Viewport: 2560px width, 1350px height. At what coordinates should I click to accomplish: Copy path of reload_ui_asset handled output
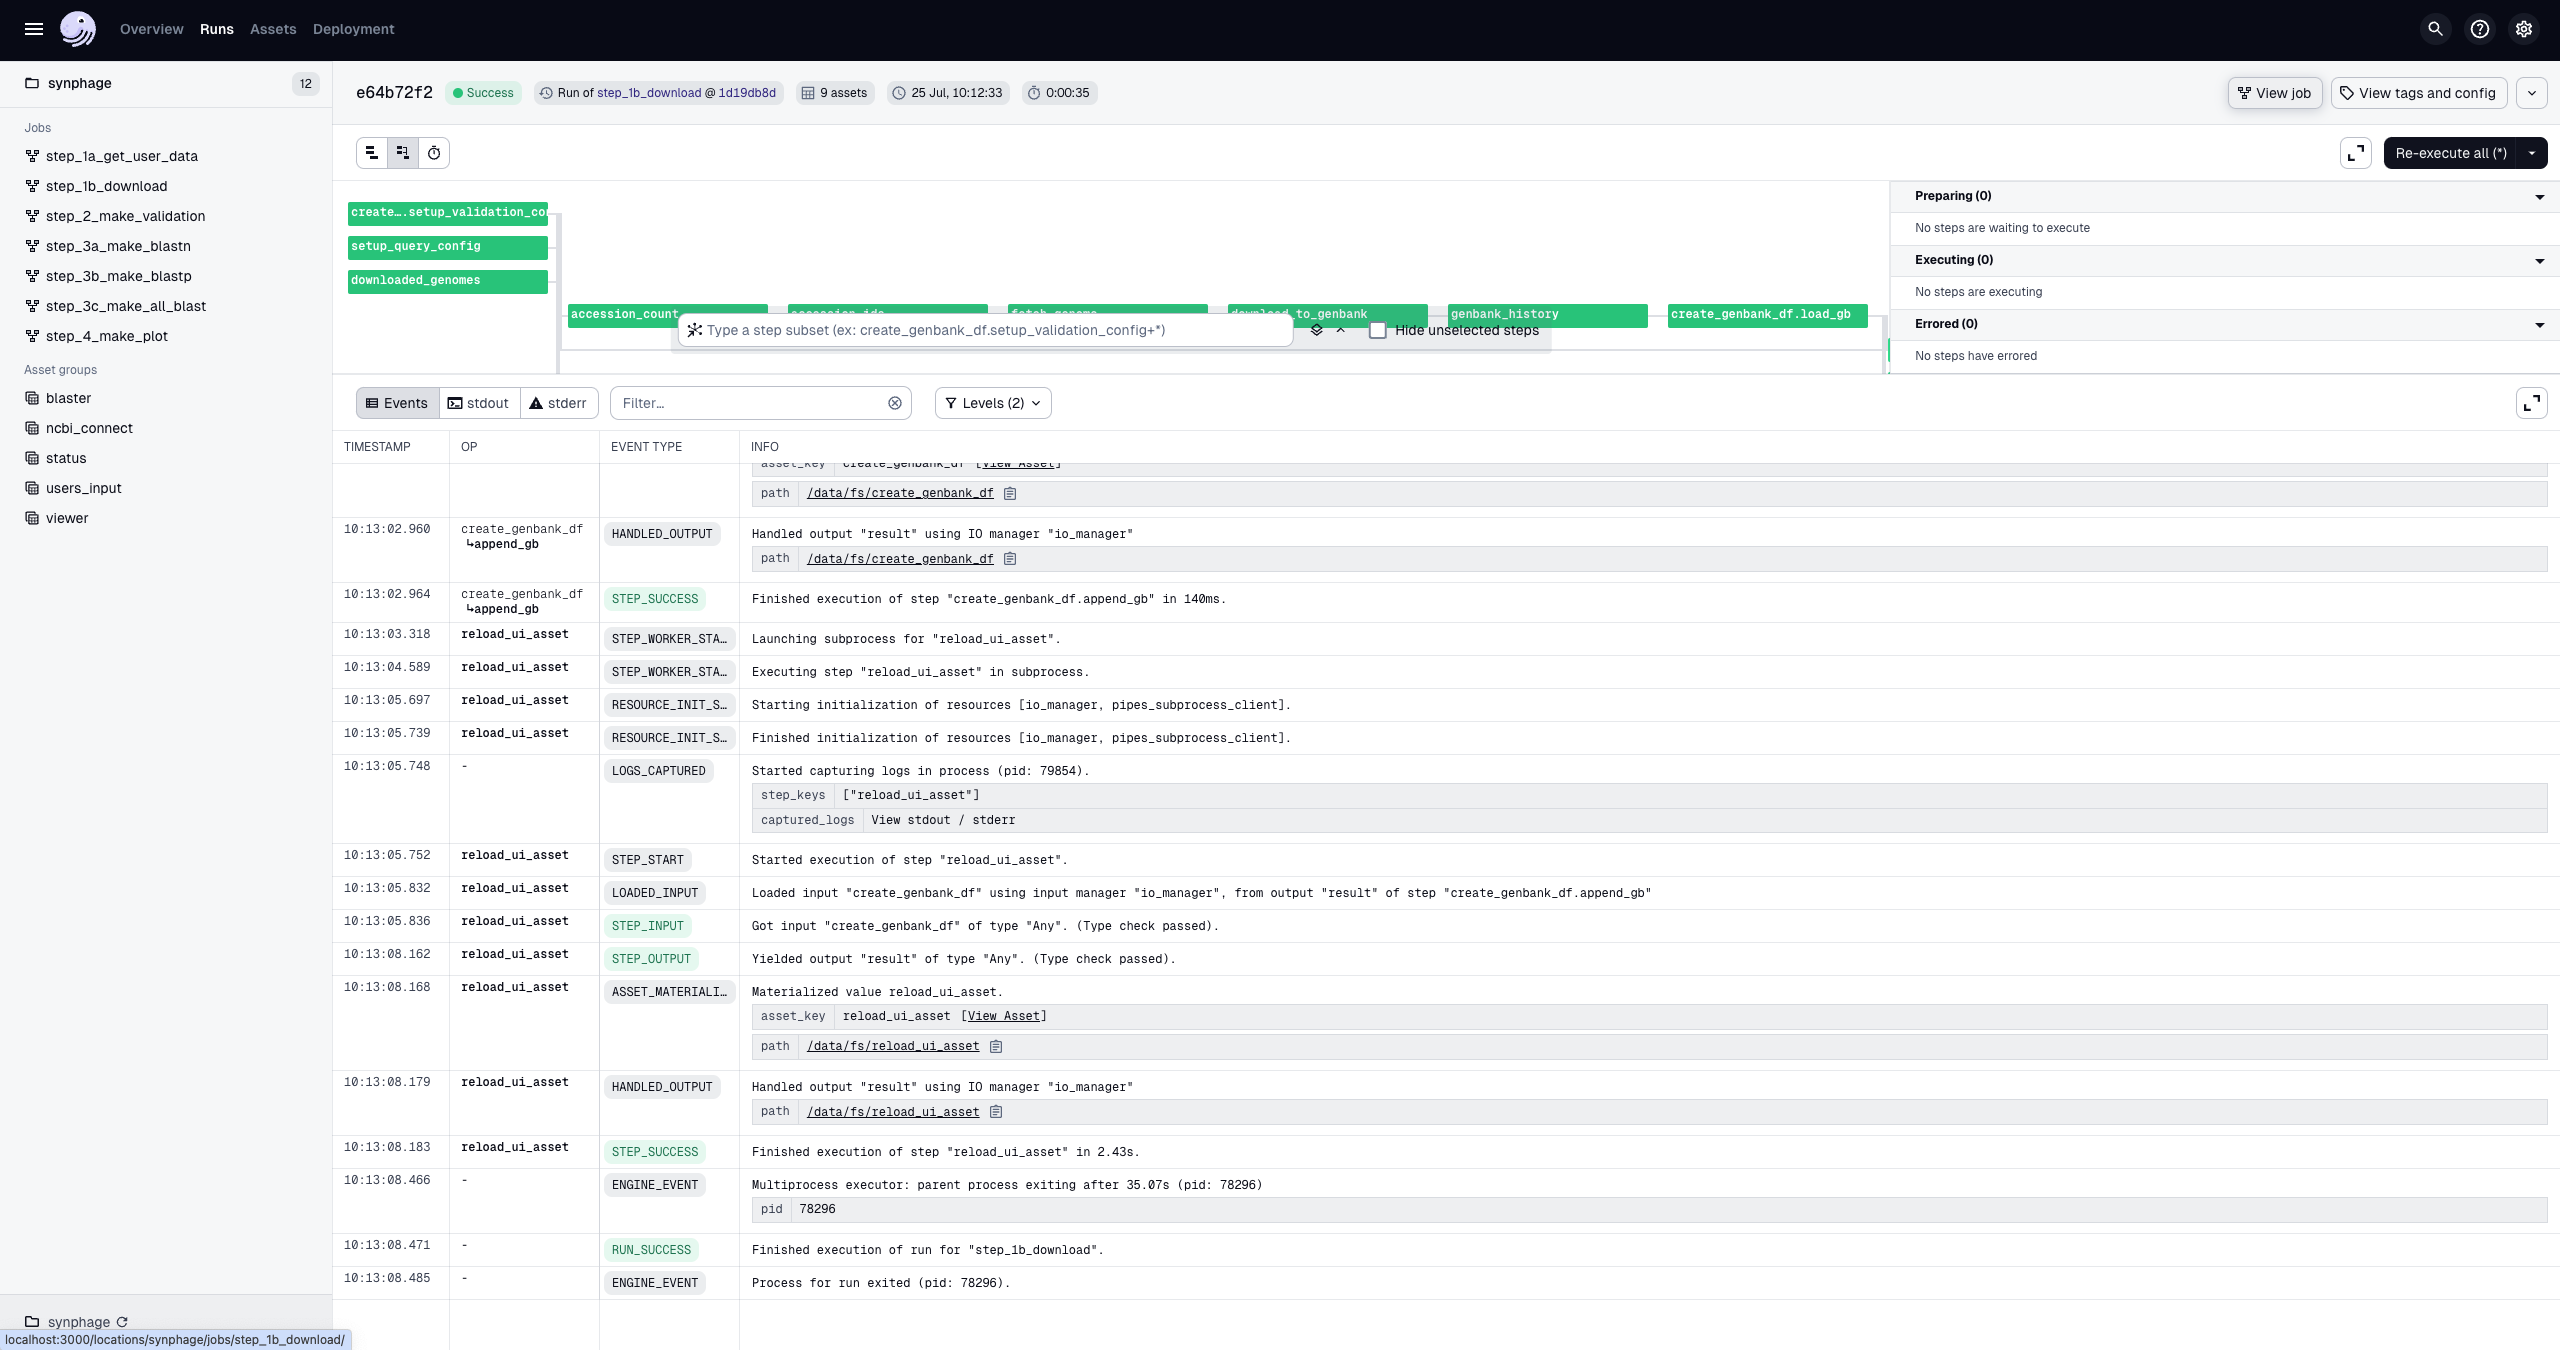(996, 1112)
